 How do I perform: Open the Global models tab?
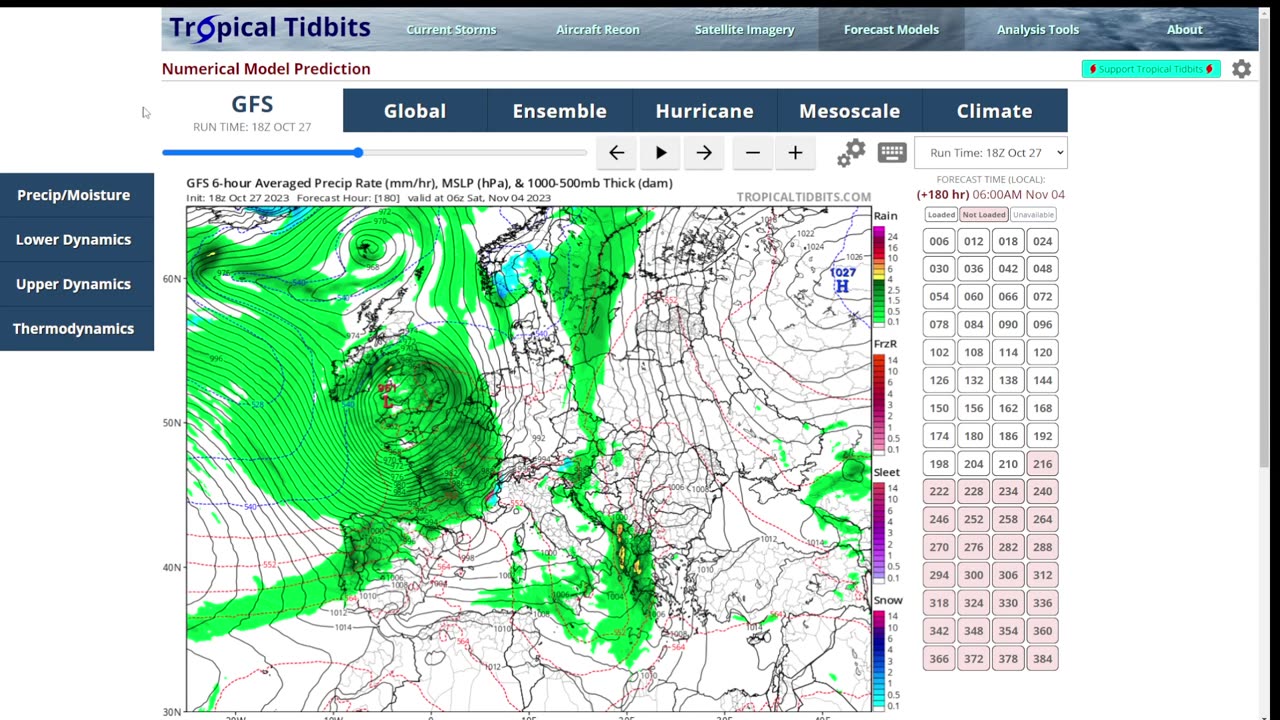415,111
